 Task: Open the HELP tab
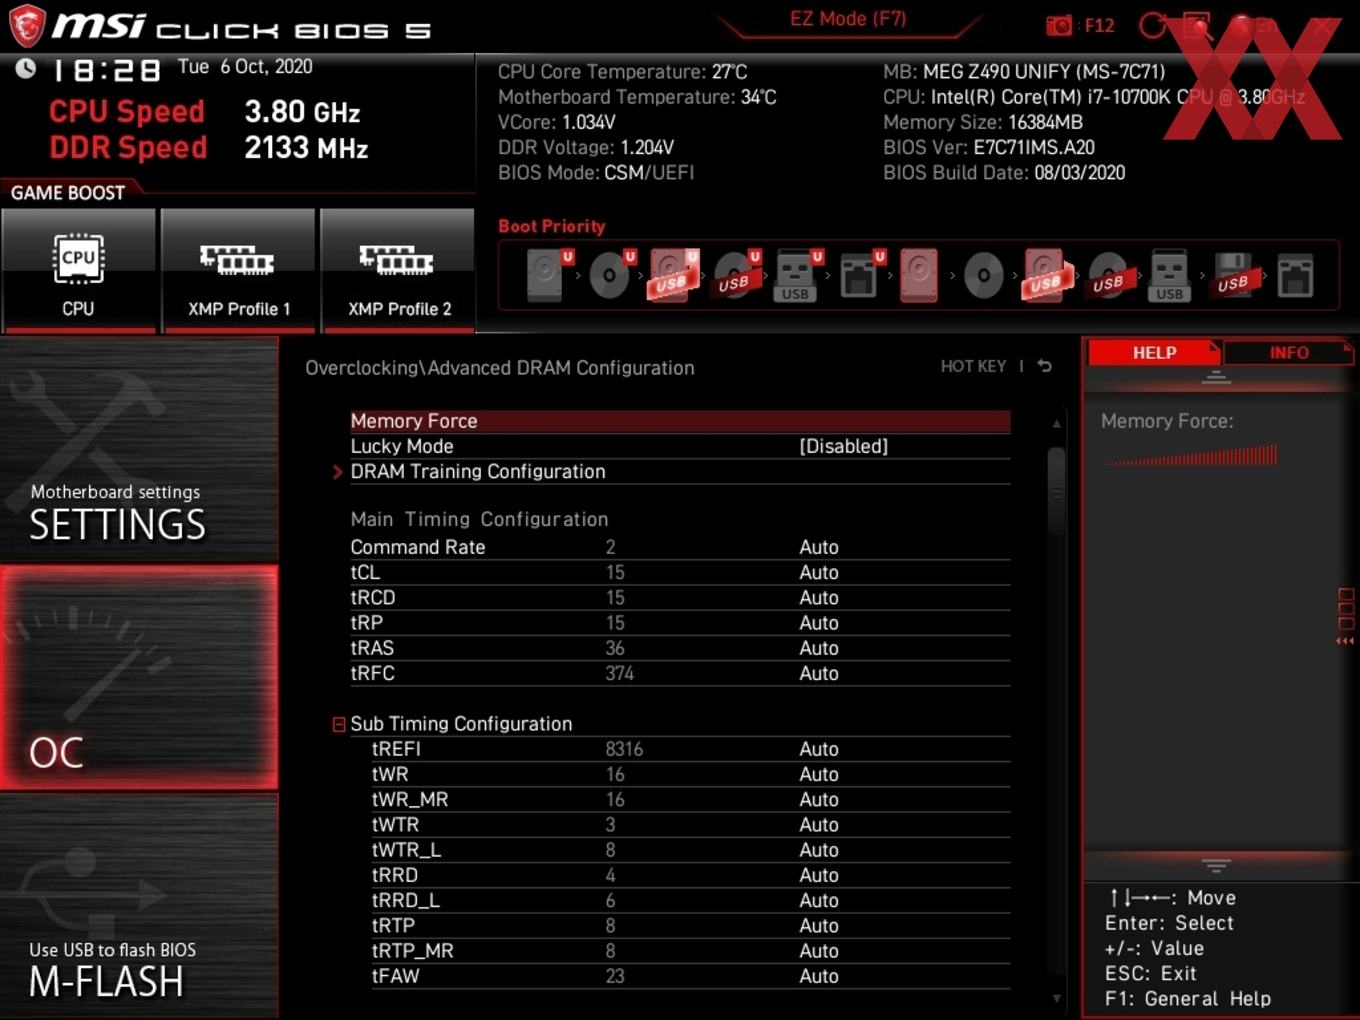[1154, 353]
